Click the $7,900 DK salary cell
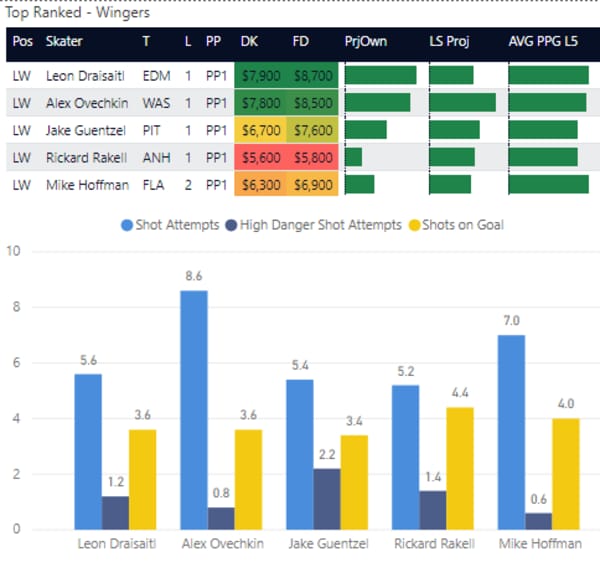The image size is (600, 562). 261,76
